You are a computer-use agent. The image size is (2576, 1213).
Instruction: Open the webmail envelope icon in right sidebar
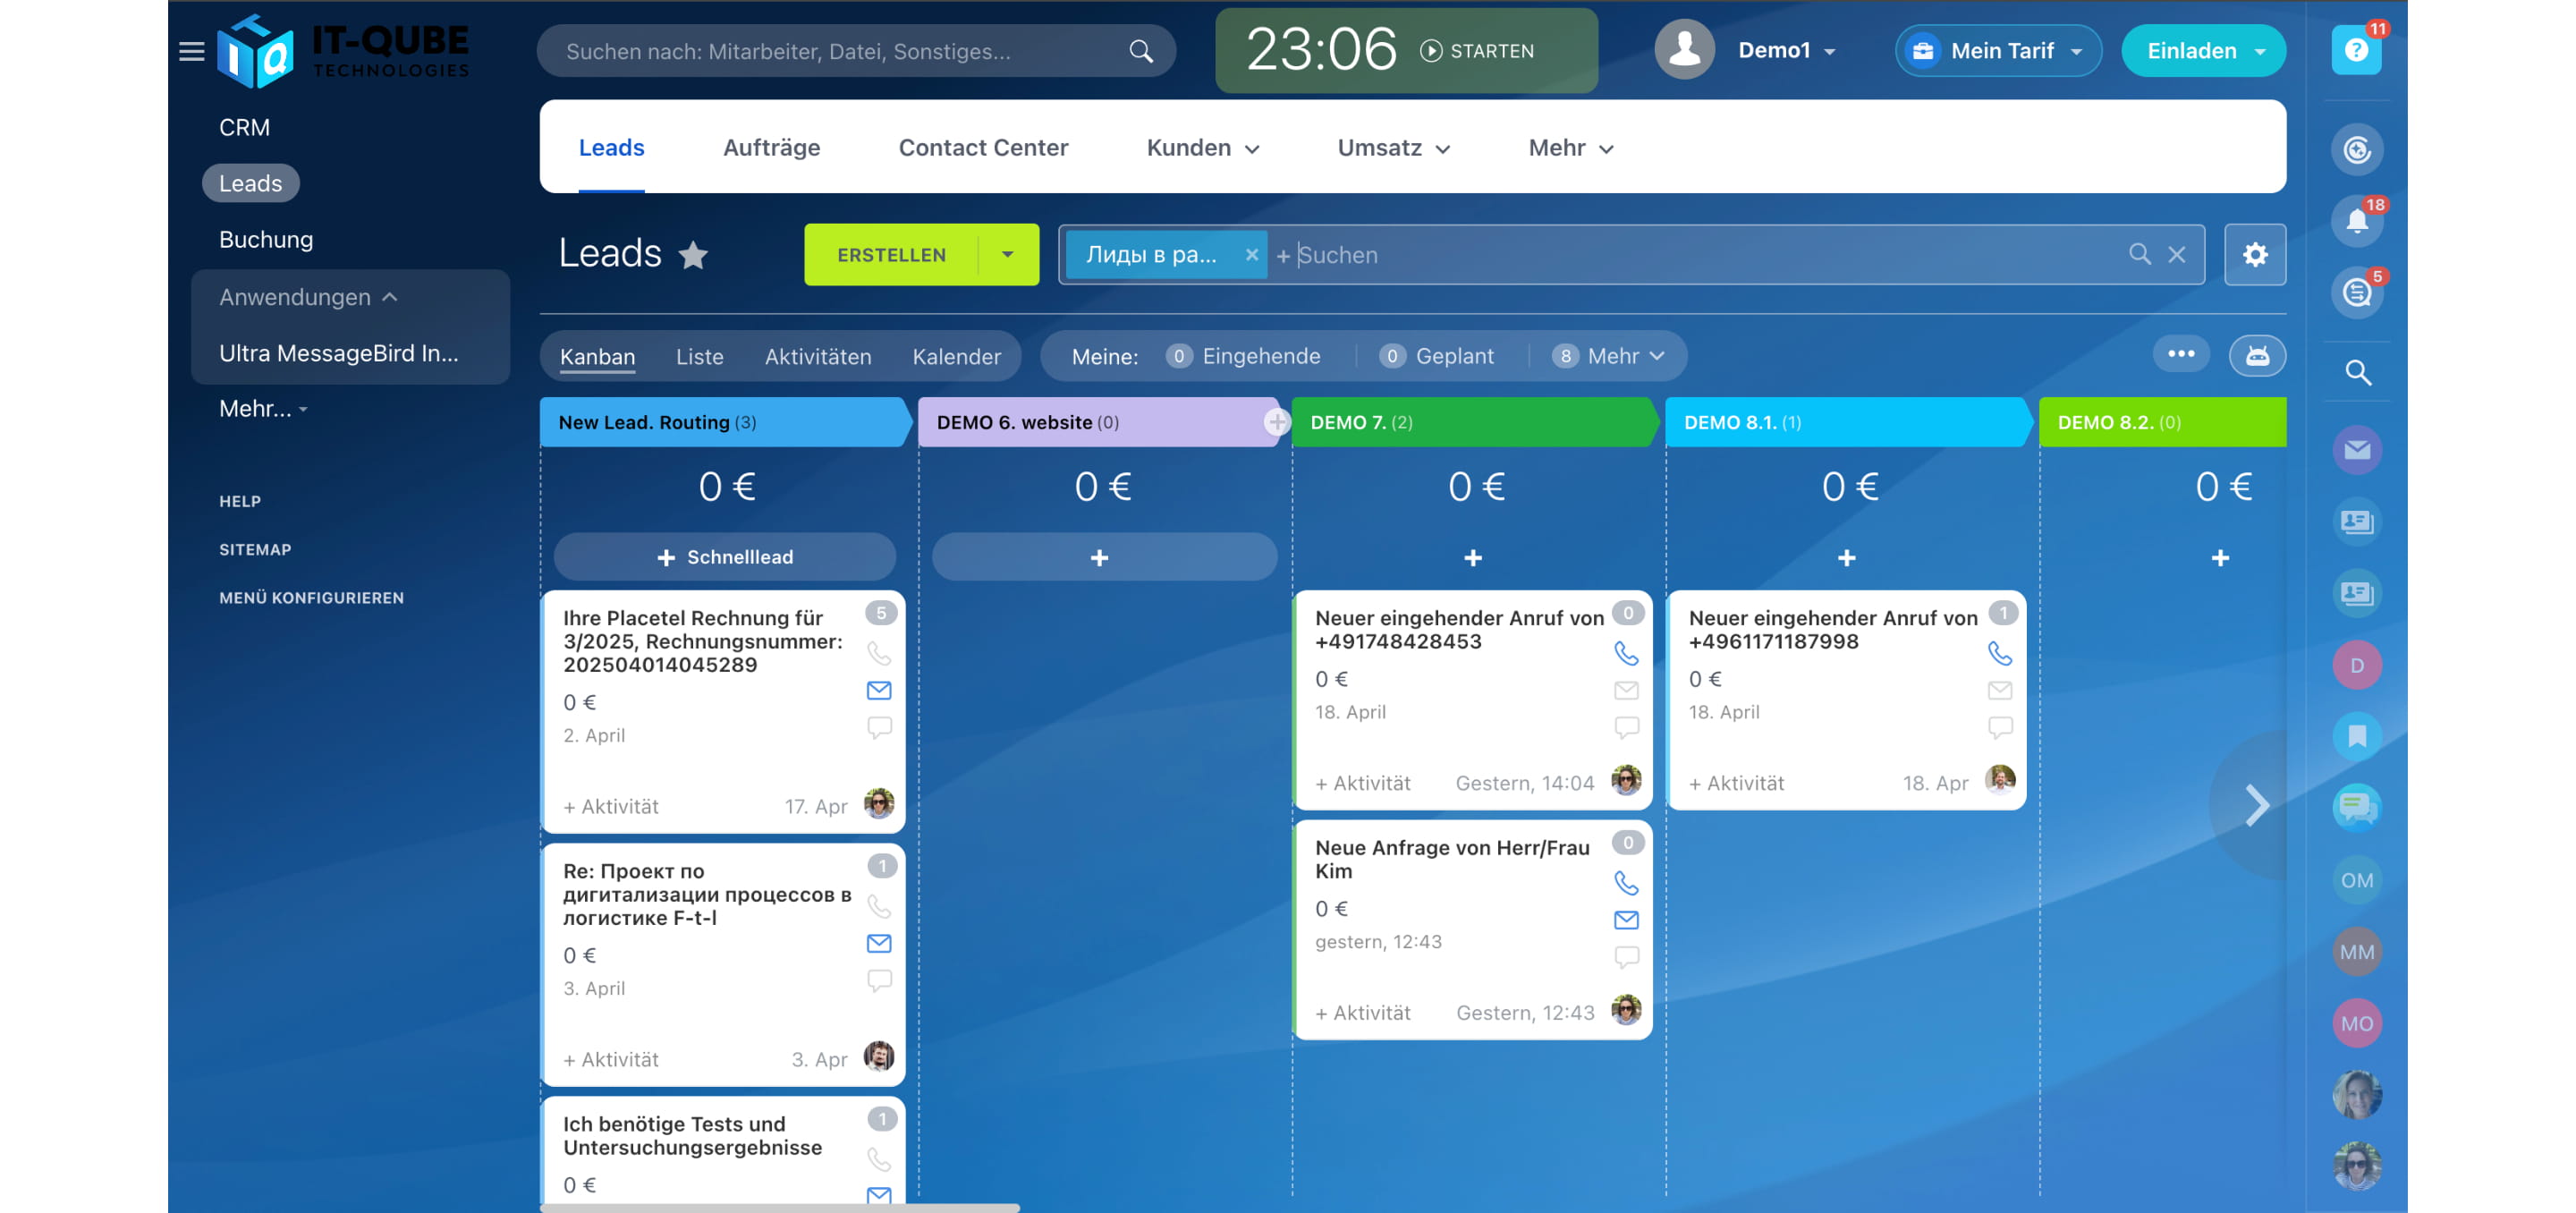[2357, 450]
